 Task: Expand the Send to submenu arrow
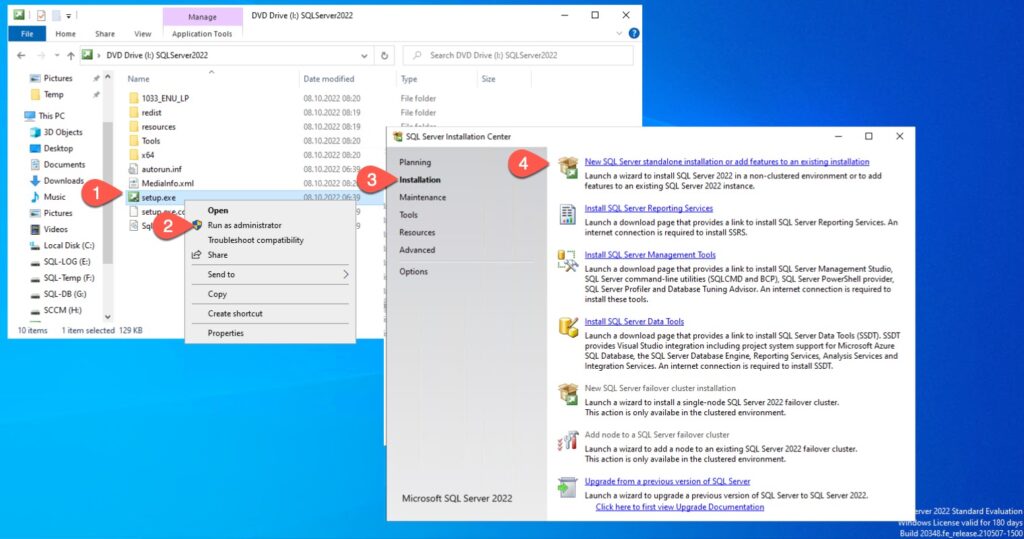coord(346,274)
